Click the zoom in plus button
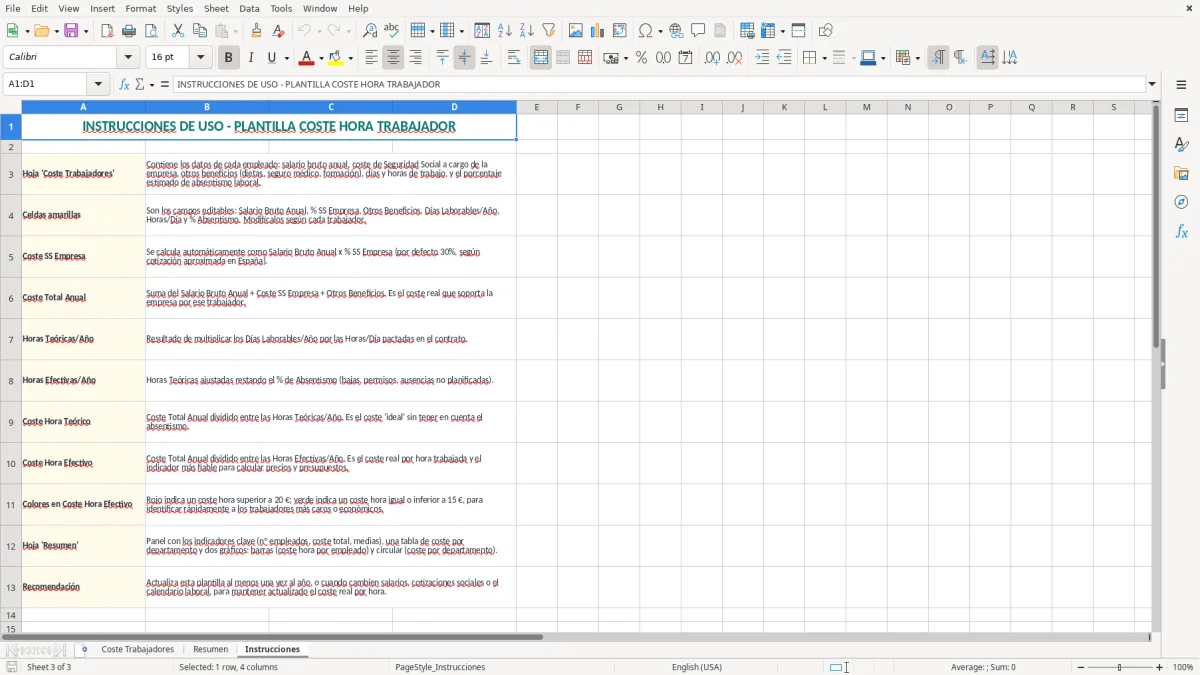The image size is (1200, 675). pyautogui.click(x=1160, y=667)
